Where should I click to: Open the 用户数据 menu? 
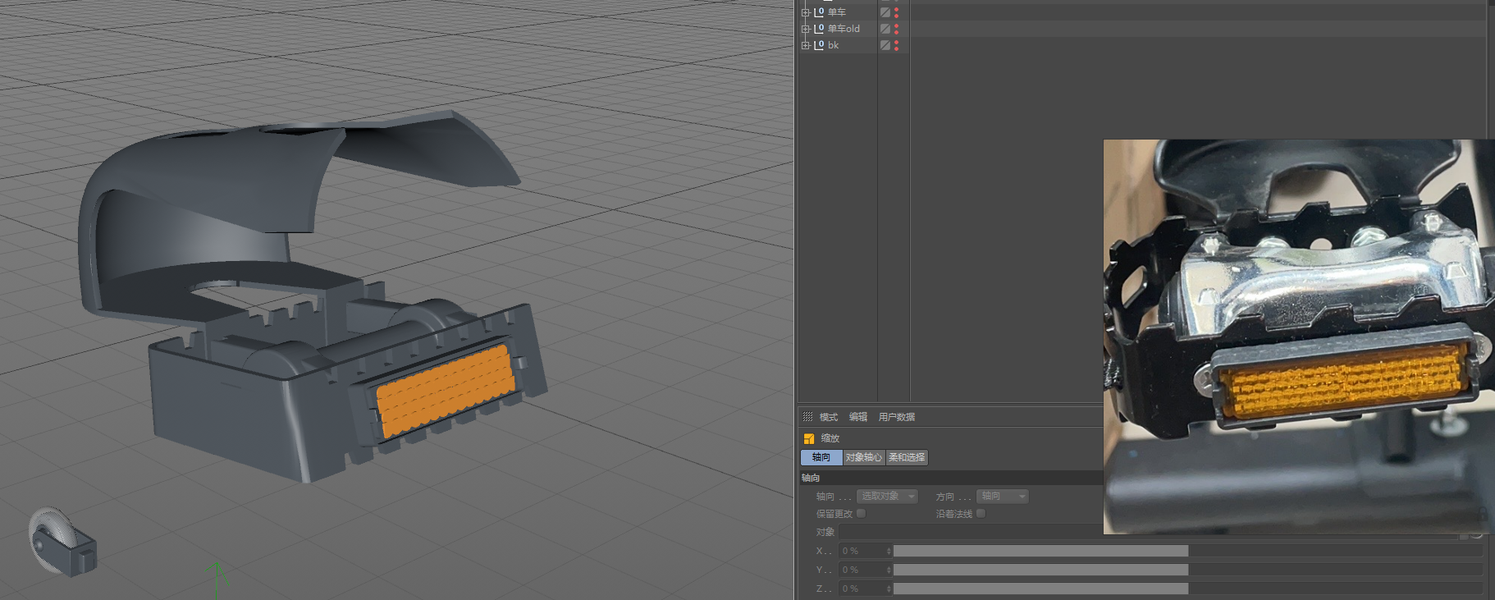pyautogui.click(x=897, y=417)
